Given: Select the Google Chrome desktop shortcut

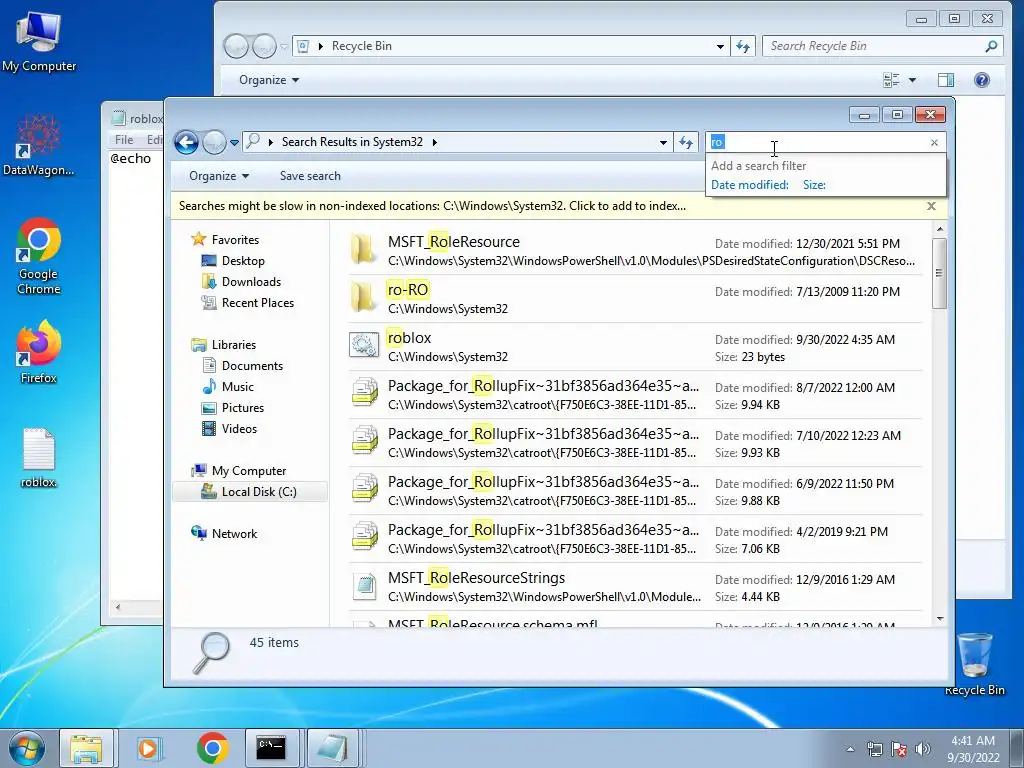Looking at the screenshot, I should click(x=39, y=257).
